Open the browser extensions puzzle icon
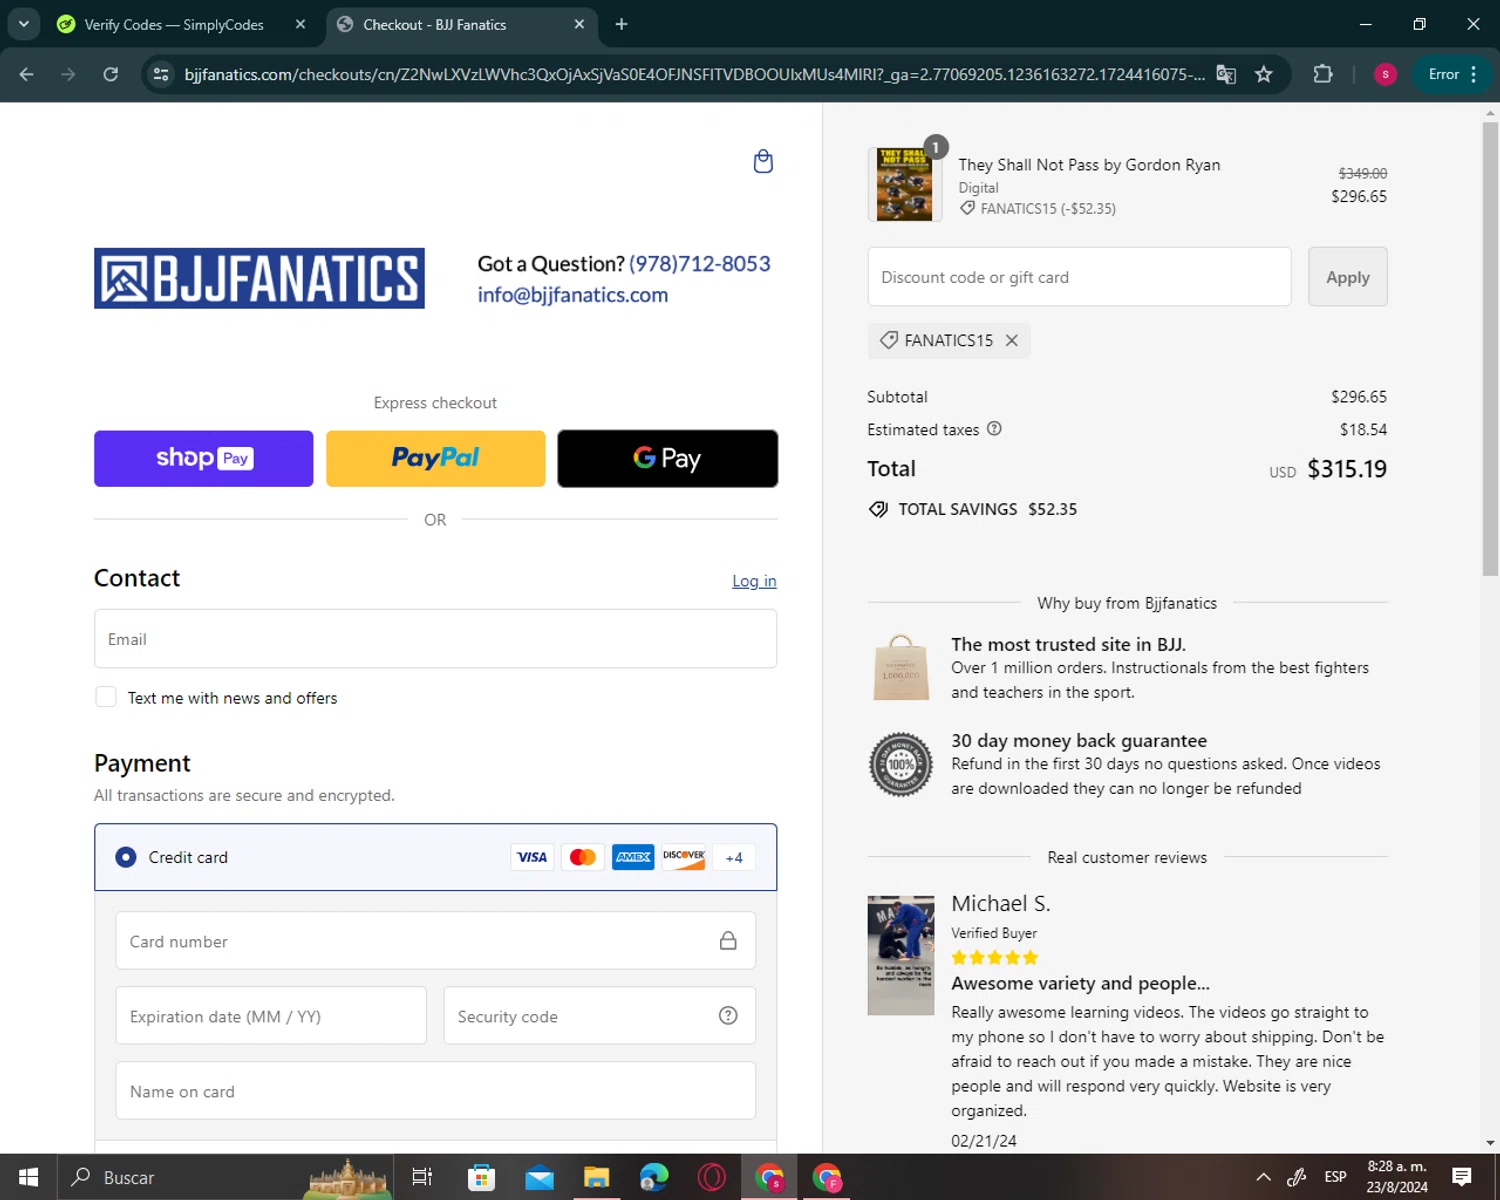Viewport: 1500px width, 1200px height. [x=1323, y=74]
